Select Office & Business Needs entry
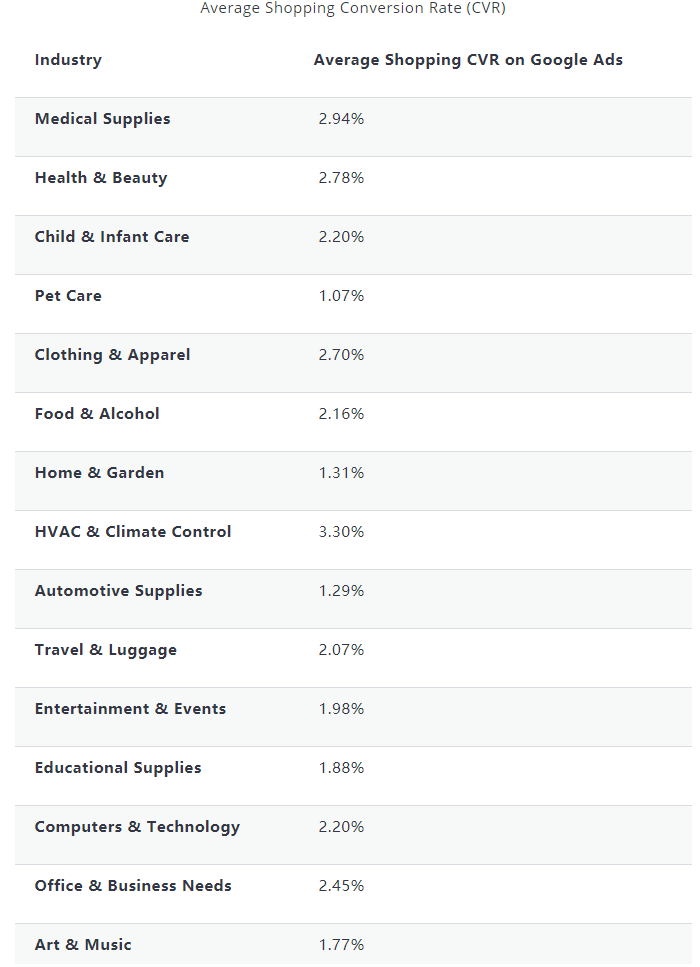The image size is (700, 967). click(x=133, y=886)
